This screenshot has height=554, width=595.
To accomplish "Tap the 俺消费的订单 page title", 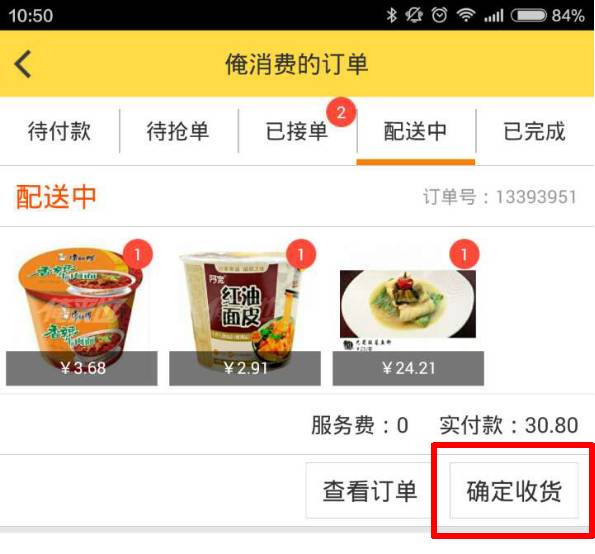I will 297,64.
